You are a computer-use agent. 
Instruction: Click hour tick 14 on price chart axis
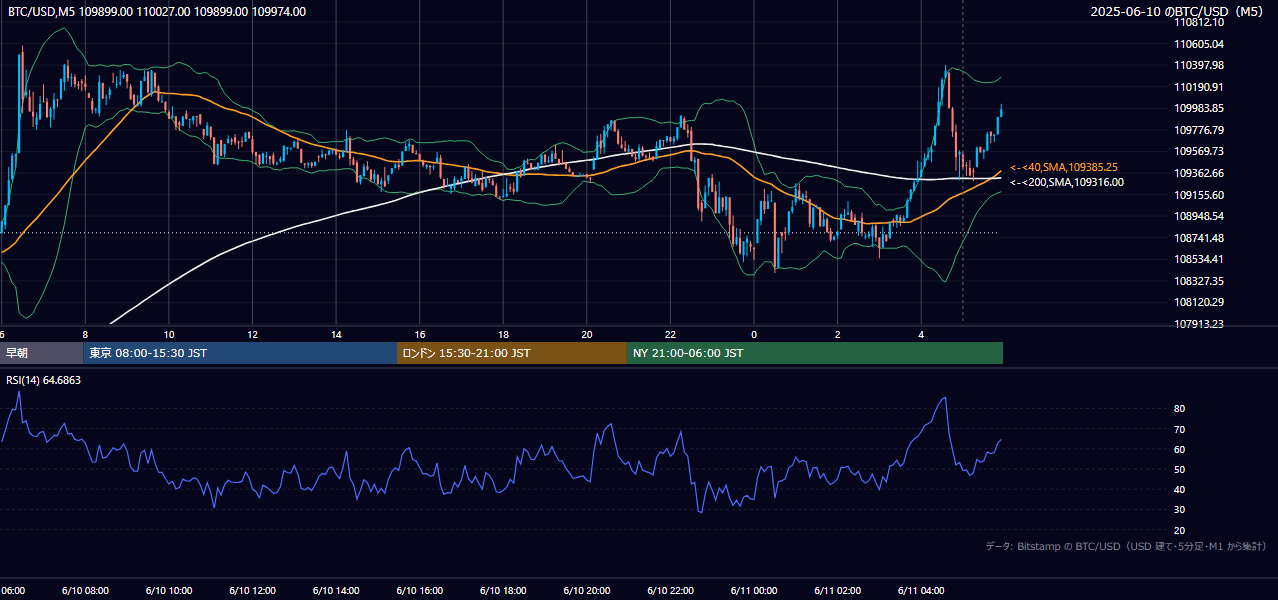point(337,335)
